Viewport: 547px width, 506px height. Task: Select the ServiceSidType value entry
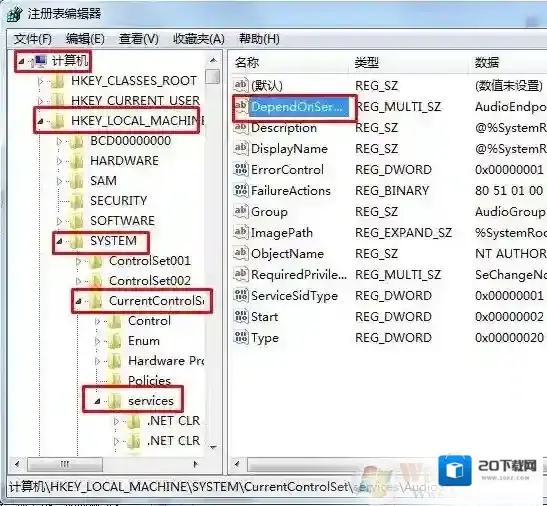pyautogui.click(x=294, y=296)
